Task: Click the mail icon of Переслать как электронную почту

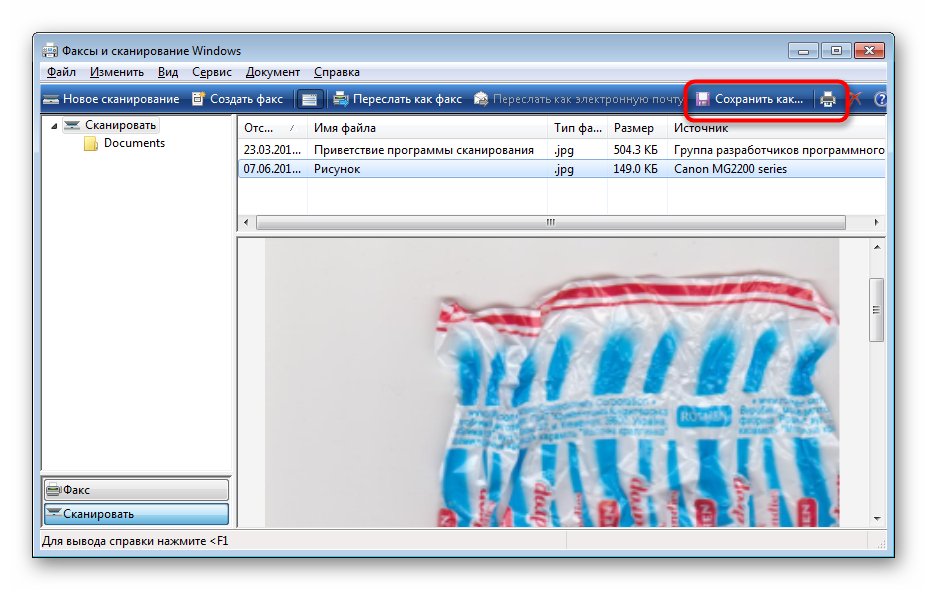Action: pyautogui.click(x=481, y=99)
